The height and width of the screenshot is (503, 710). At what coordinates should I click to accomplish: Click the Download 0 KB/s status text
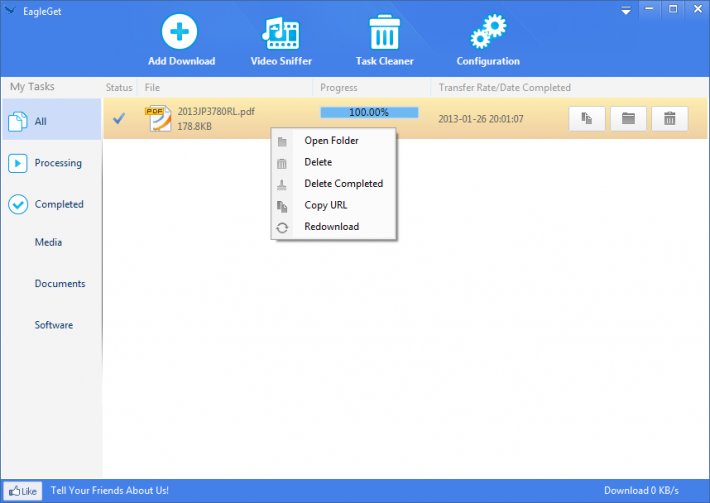[641, 490]
